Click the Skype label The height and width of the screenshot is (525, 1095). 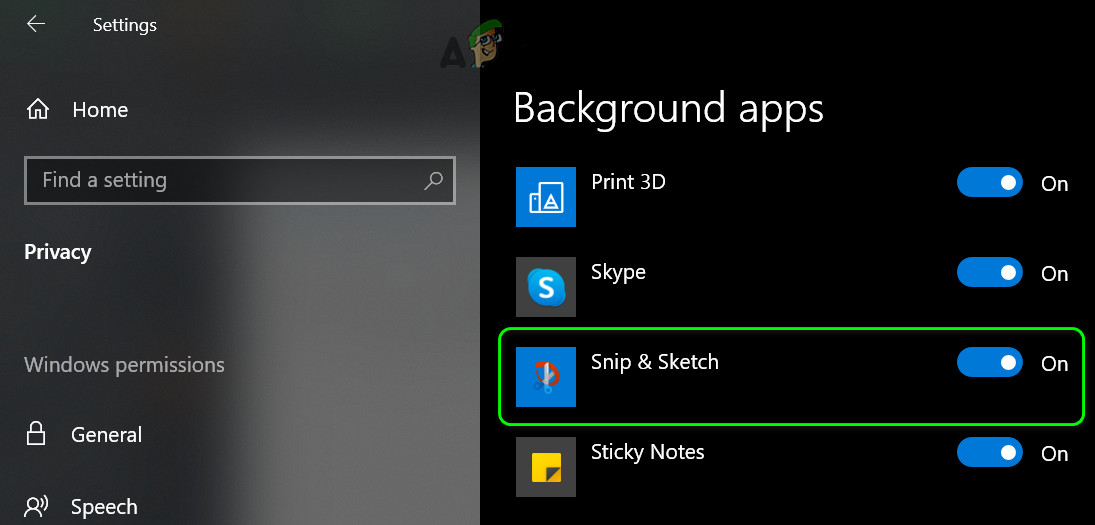pyautogui.click(x=618, y=272)
